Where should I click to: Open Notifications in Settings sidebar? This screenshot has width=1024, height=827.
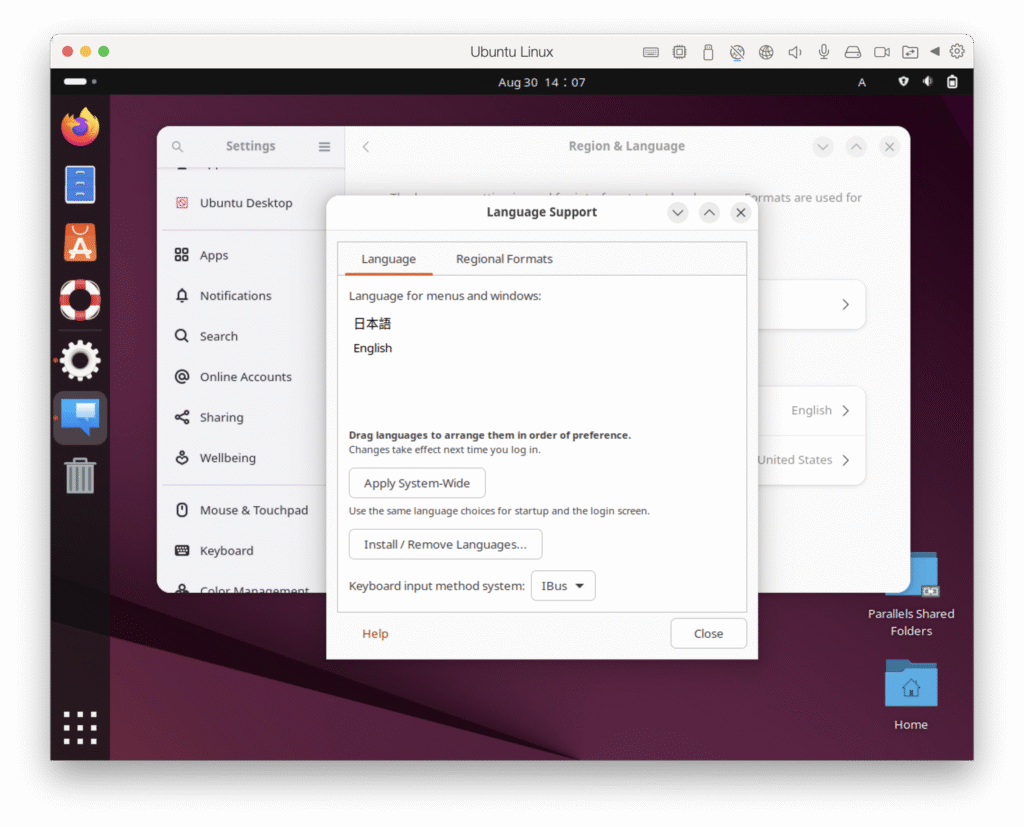(246, 296)
